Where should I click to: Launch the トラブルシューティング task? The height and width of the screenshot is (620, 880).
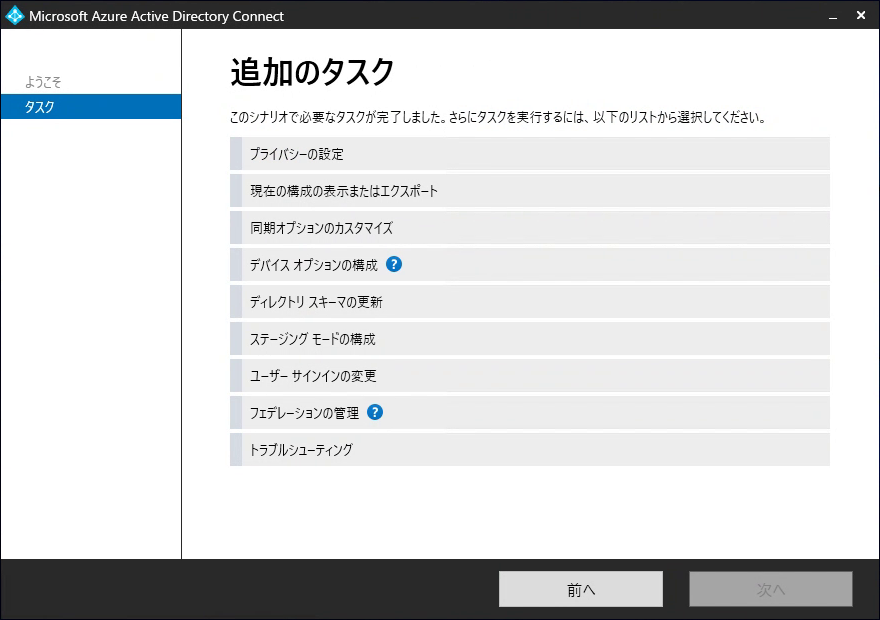point(530,449)
